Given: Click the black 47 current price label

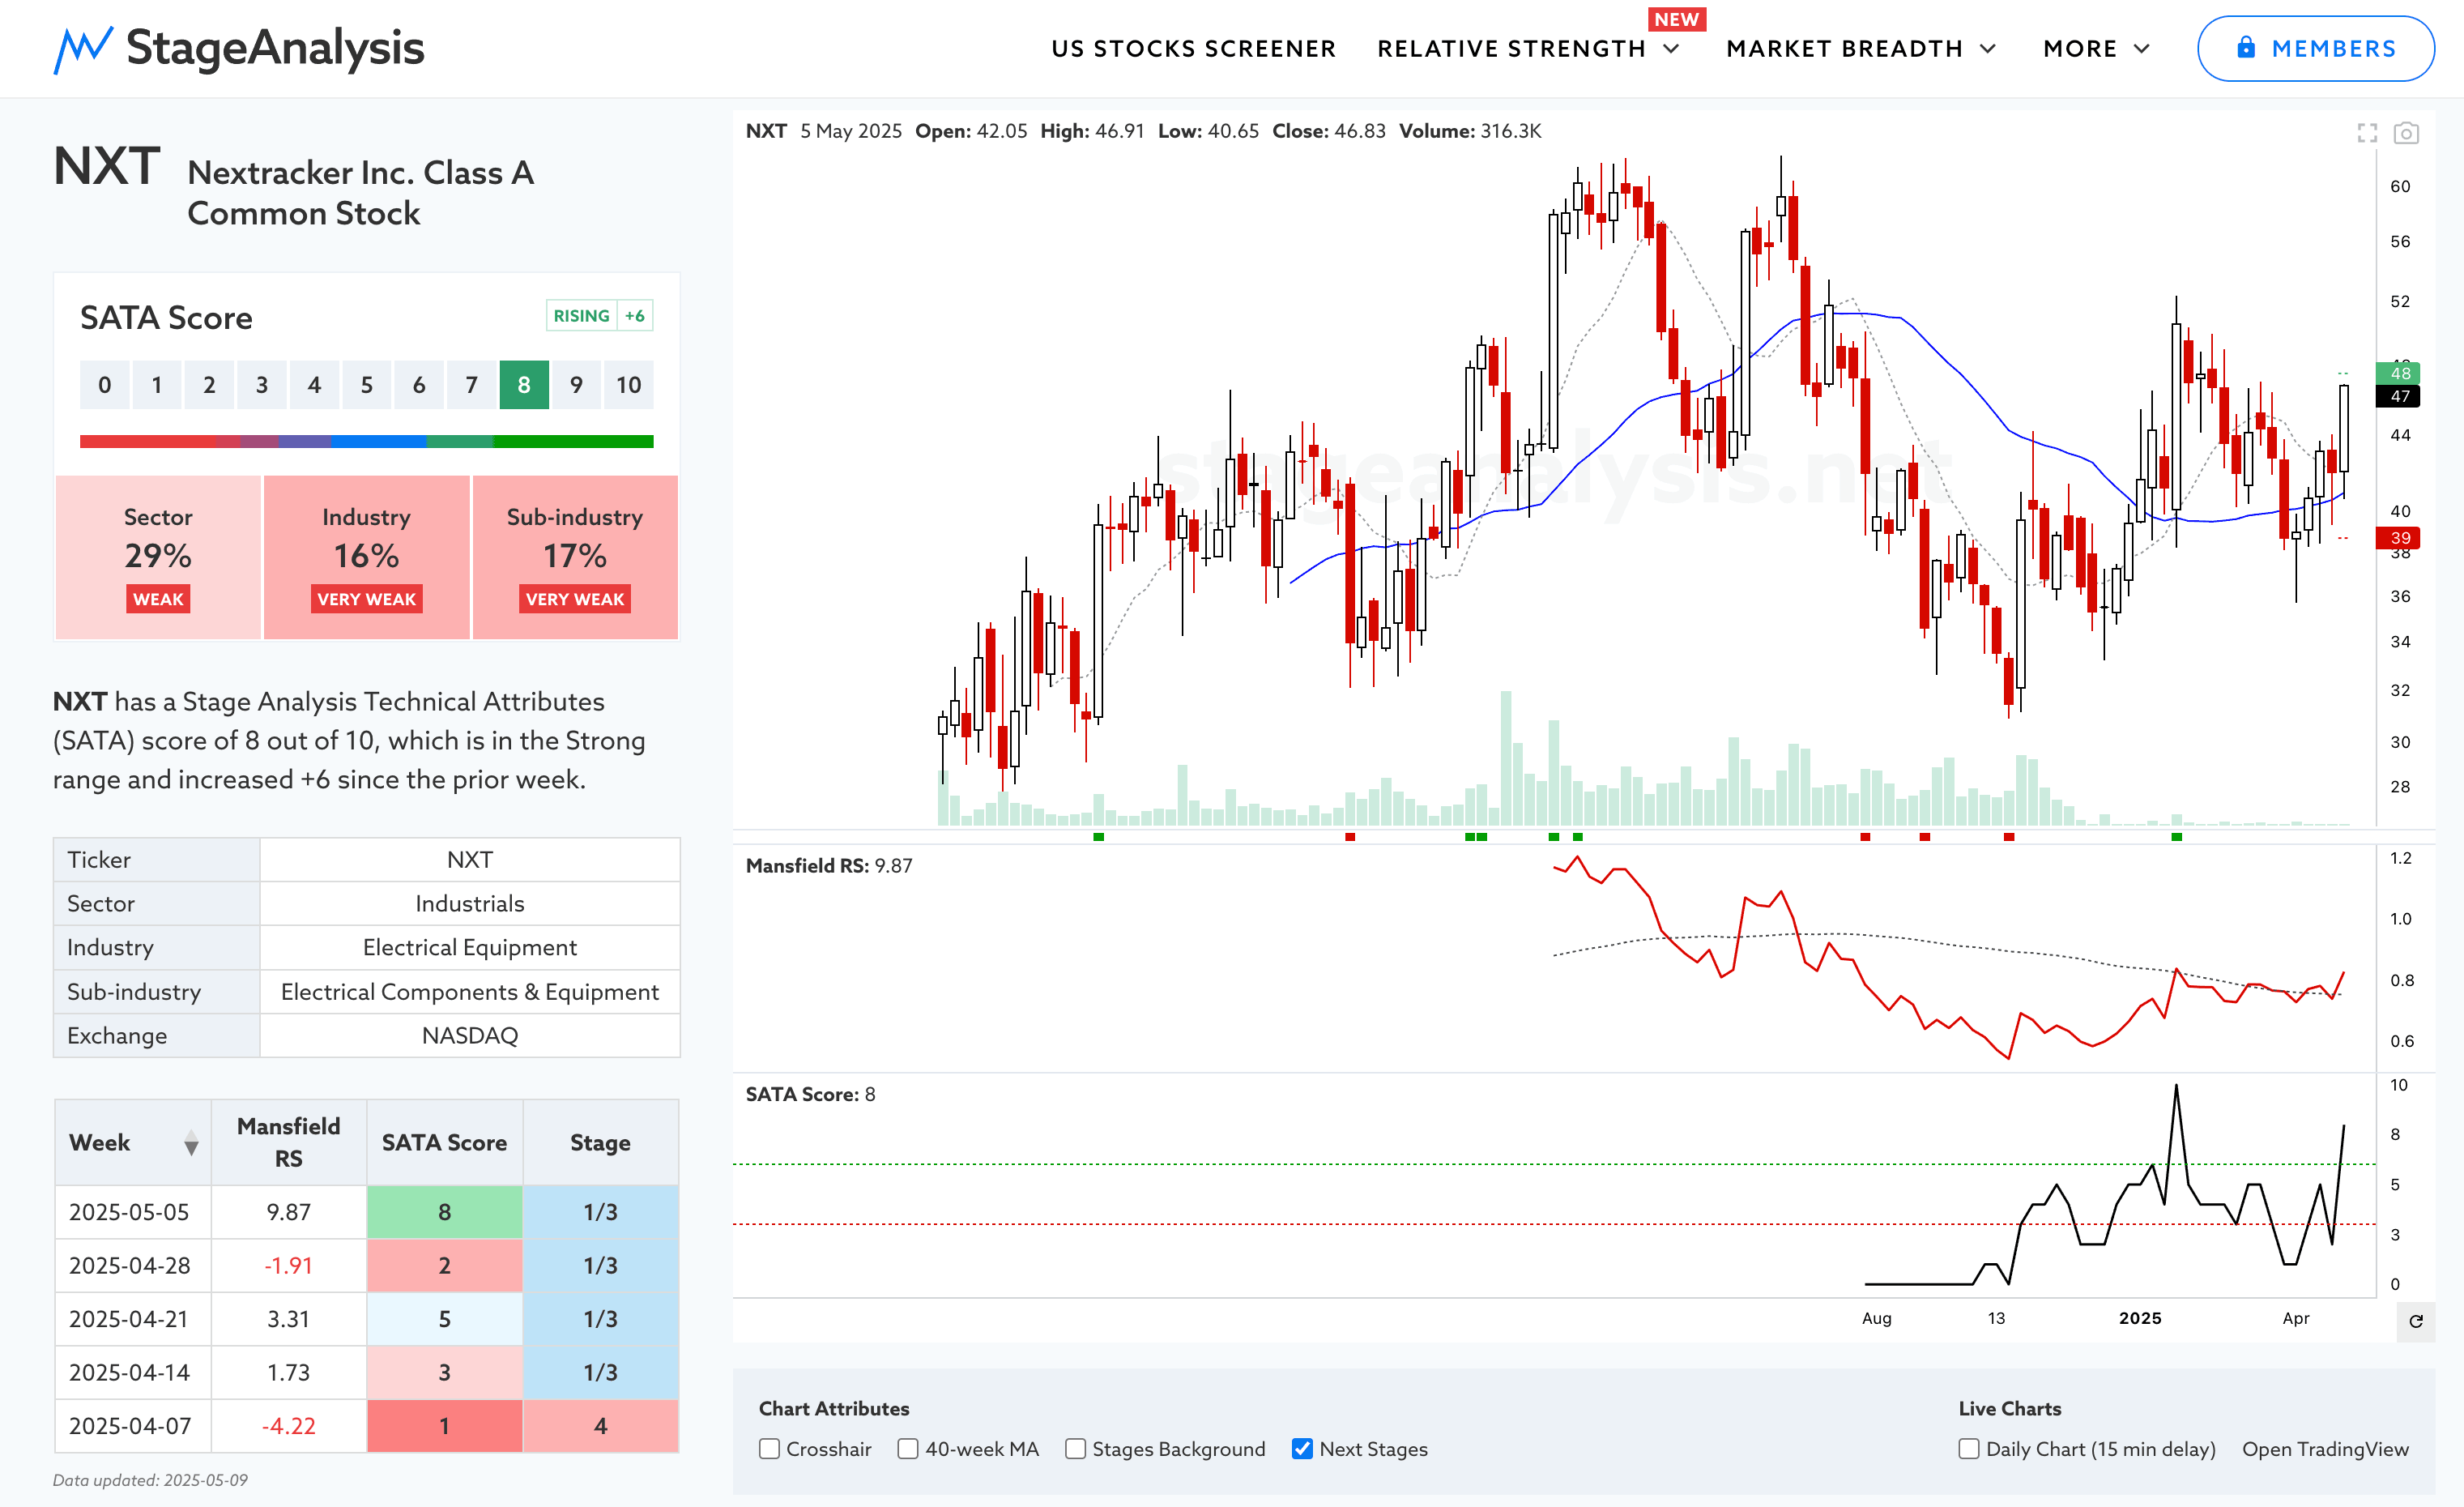Looking at the screenshot, I should [x=2399, y=396].
